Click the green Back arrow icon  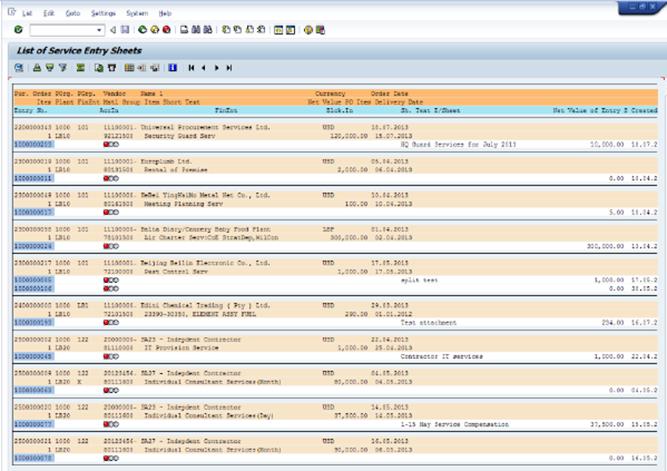[x=142, y=31]
